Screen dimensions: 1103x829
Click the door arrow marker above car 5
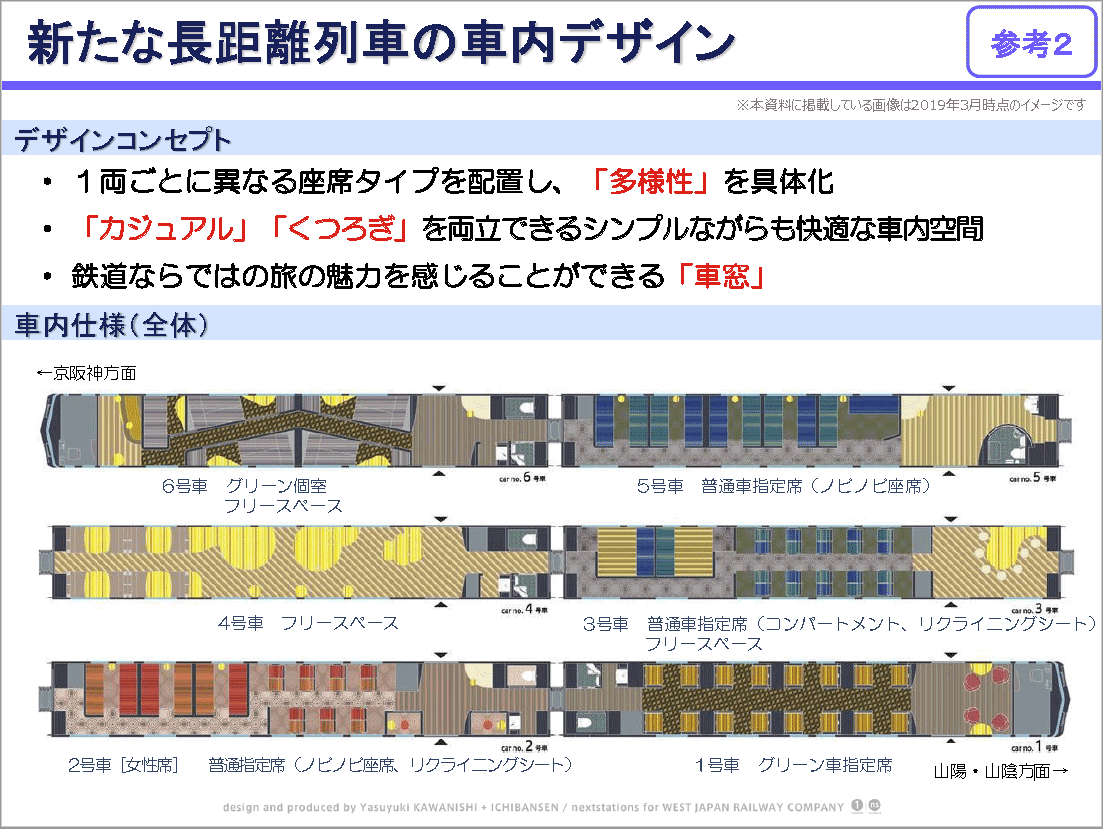point(950,388)
